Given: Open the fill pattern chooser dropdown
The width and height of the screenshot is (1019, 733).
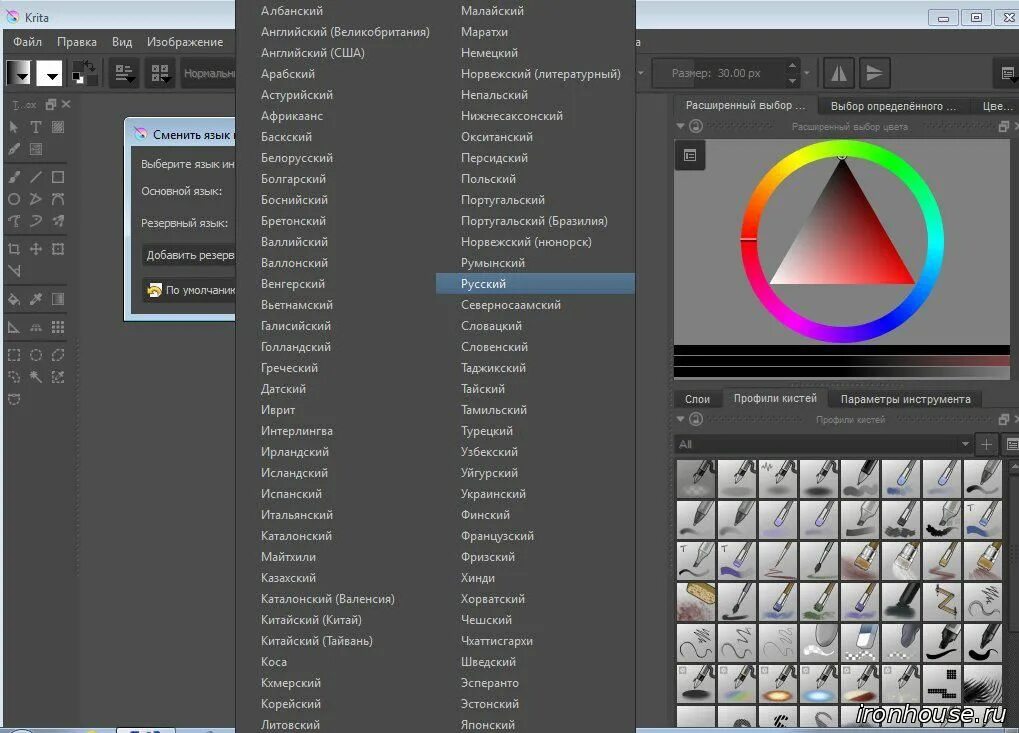Looking at the screenshot, I should point(49,73).
